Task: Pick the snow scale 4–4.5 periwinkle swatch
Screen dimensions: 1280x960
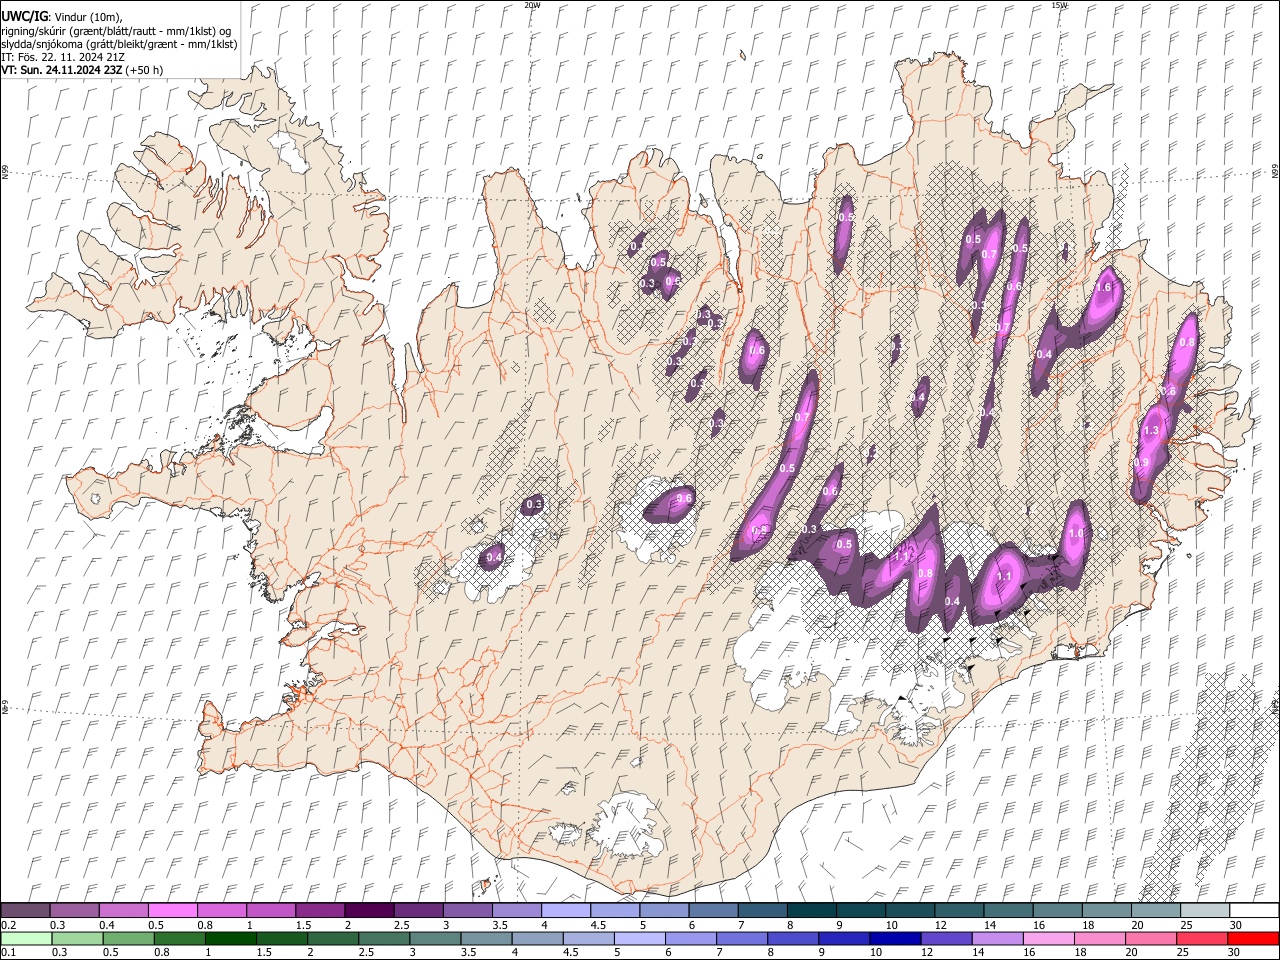Action: click(567, 911)
